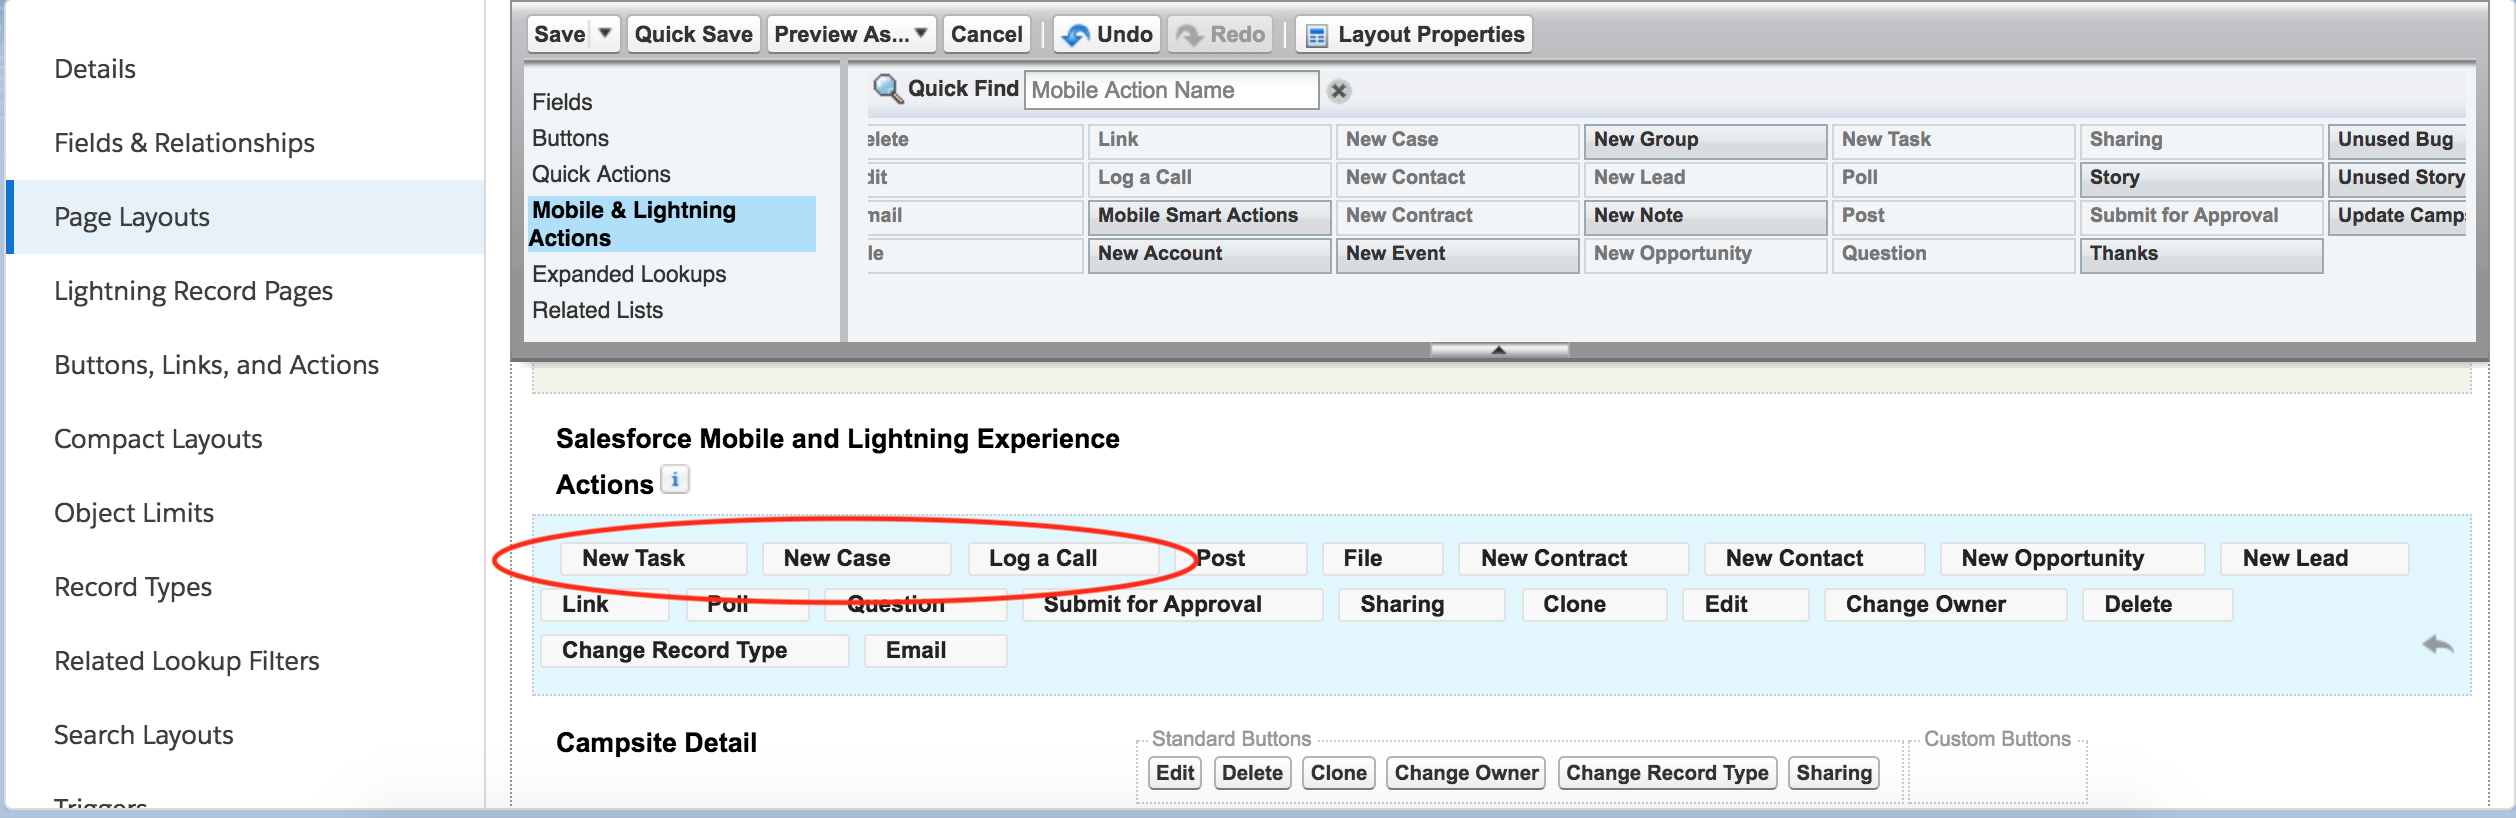
Task: Open Compact Layouts page
Action: click(x=158, y=439)
